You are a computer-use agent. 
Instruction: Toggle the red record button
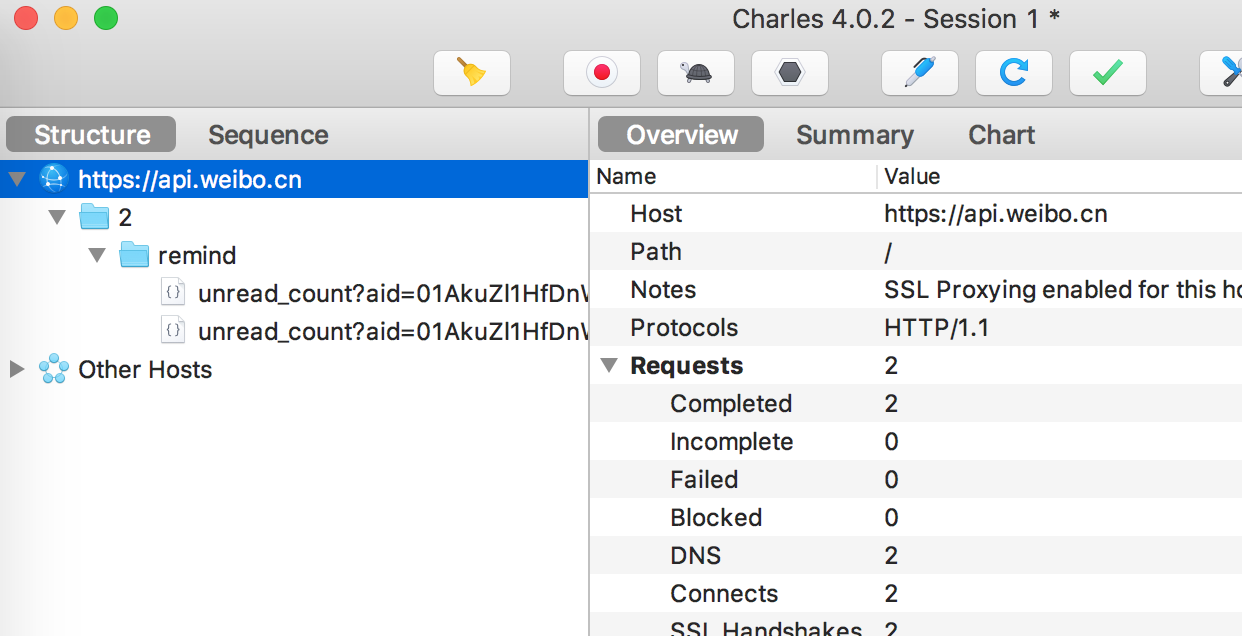click(602, 73)
